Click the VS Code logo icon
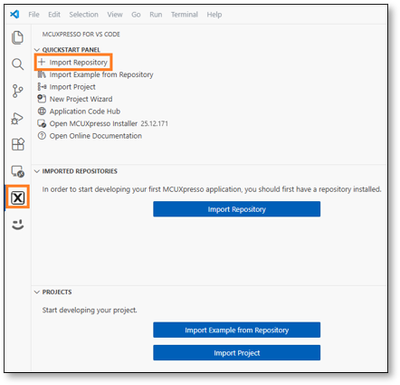Viewport: 400px width, 385px height. (x=15, y=14)
